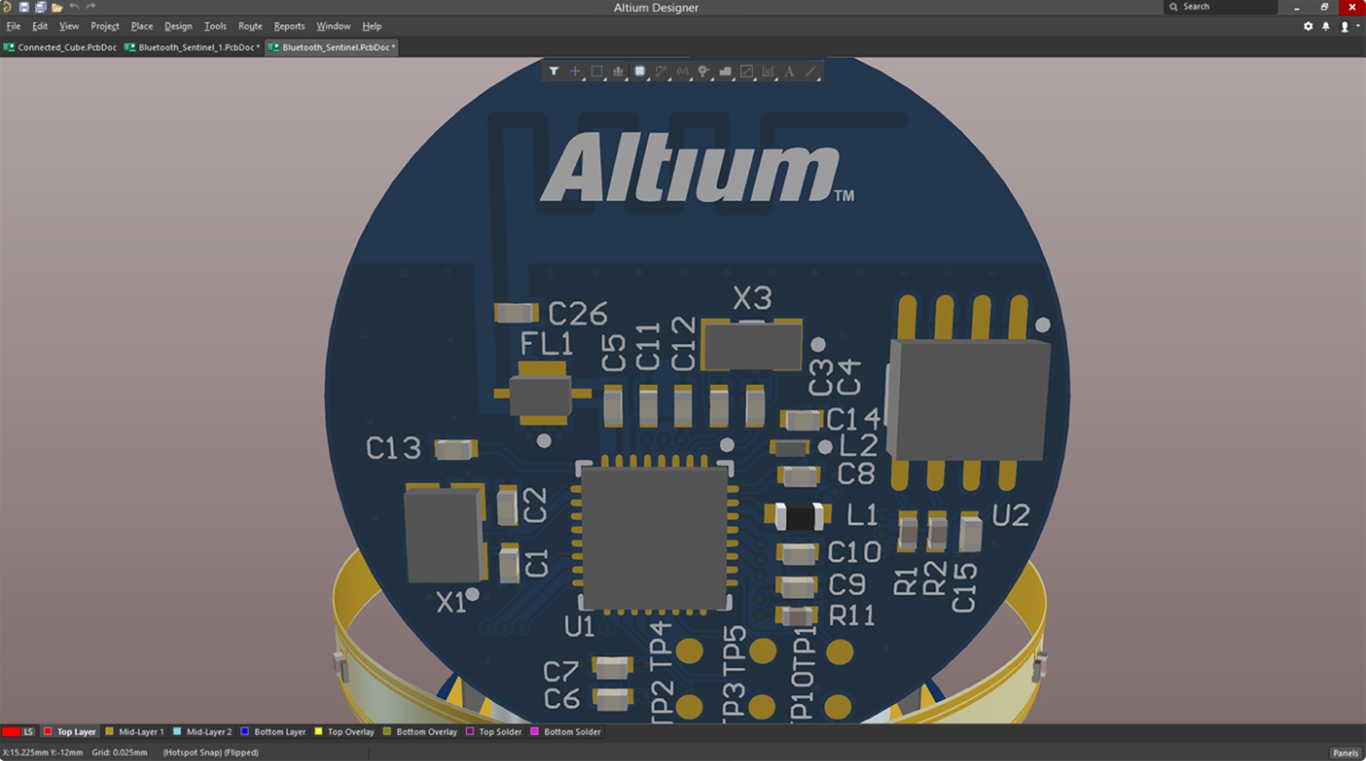Click the red current layer color box

tap(11, 732)
